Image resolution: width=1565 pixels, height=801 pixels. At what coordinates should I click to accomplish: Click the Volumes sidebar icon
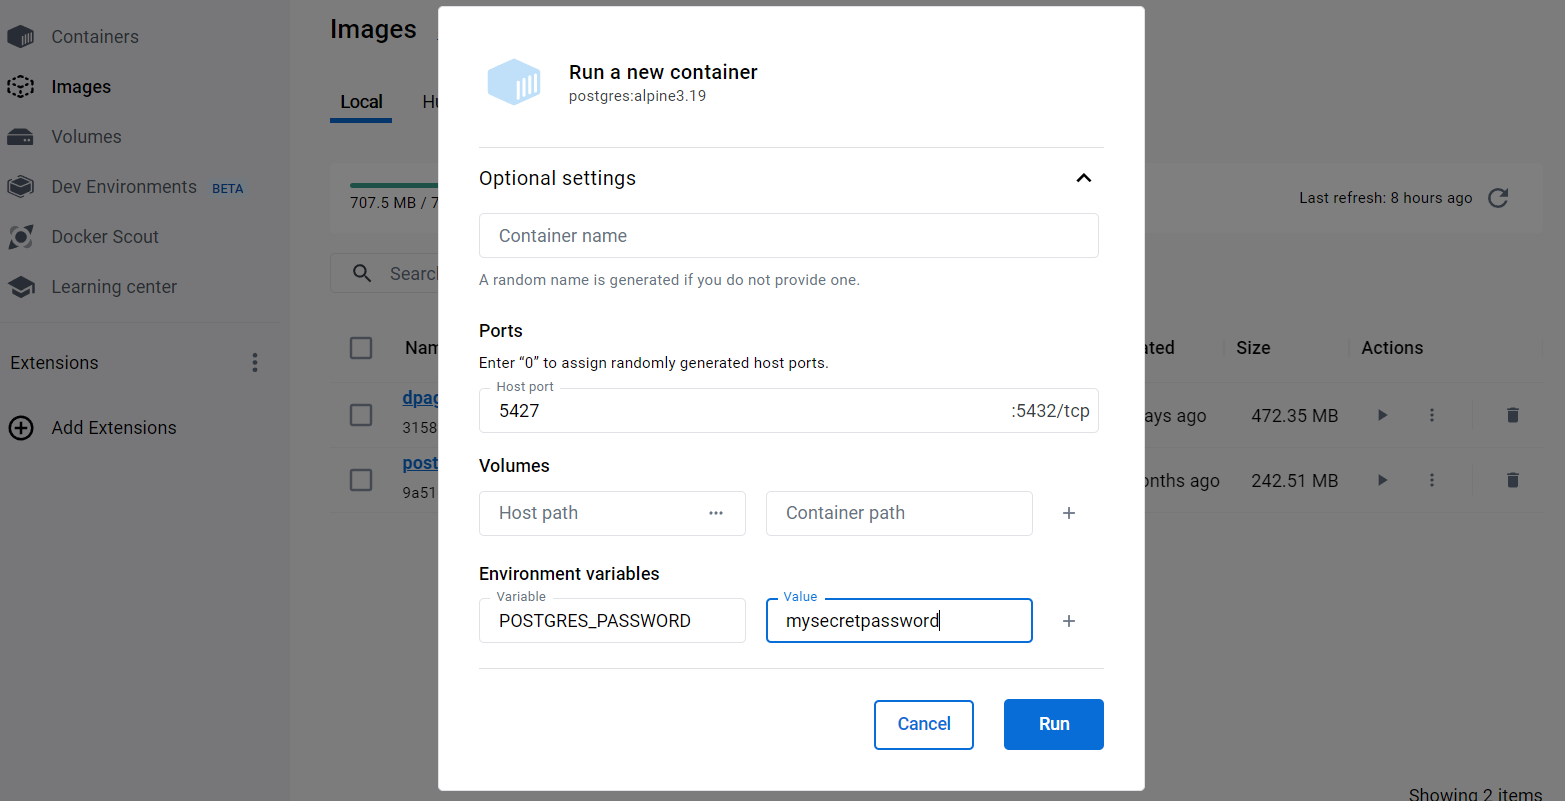point(21,137)
